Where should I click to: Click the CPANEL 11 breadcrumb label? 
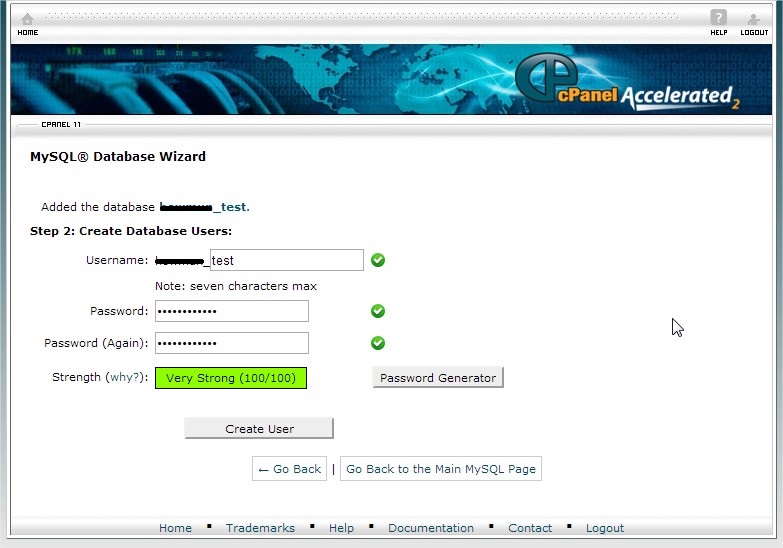[x=61, y=124]
